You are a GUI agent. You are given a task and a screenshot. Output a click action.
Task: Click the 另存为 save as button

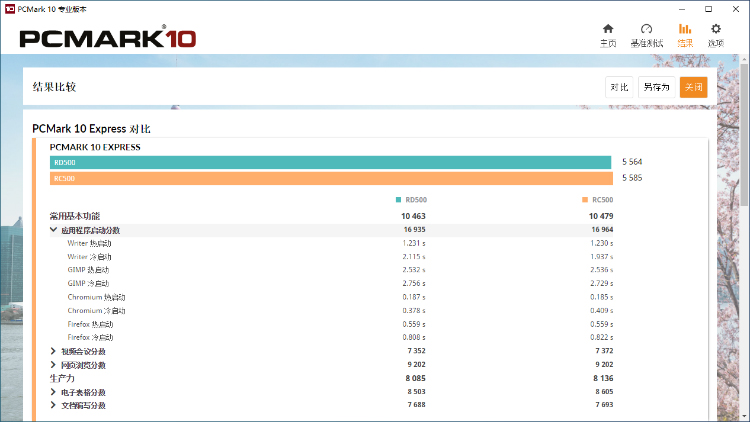[656, 87]
